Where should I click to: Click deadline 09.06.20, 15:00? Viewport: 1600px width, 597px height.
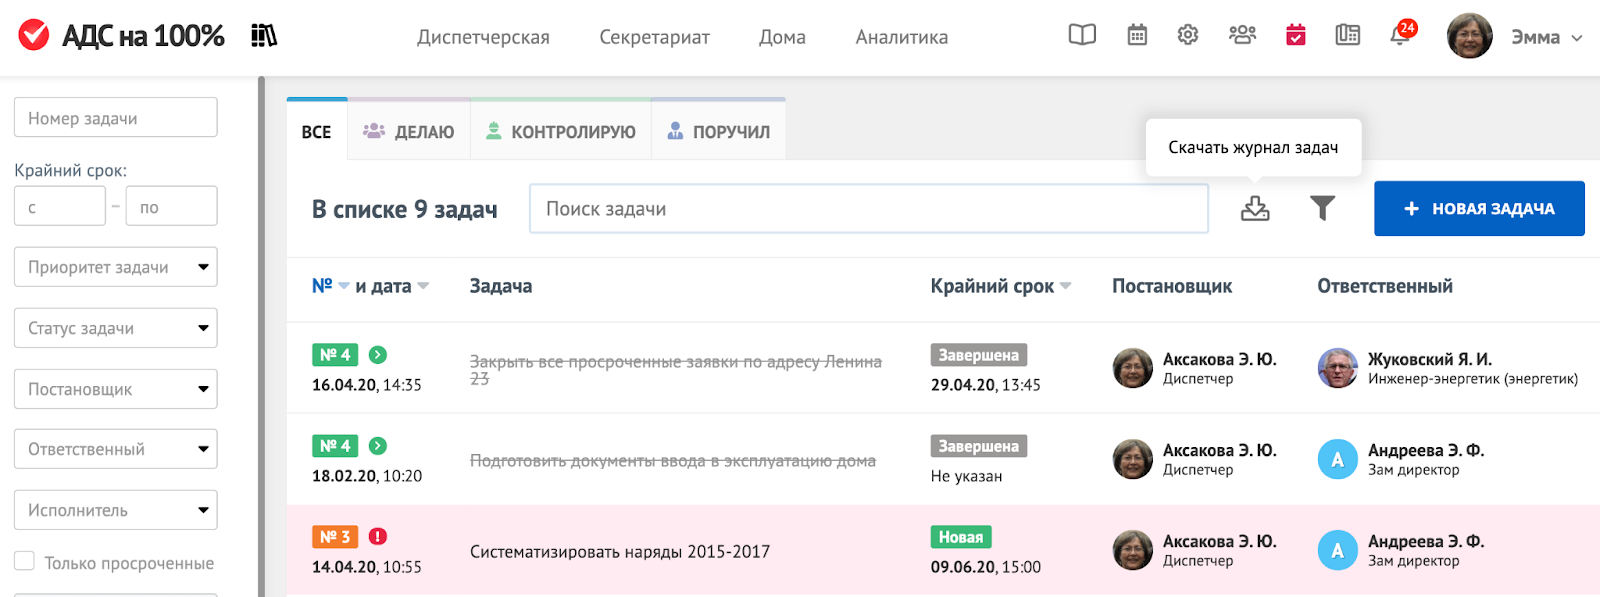[x=986, y=567]
